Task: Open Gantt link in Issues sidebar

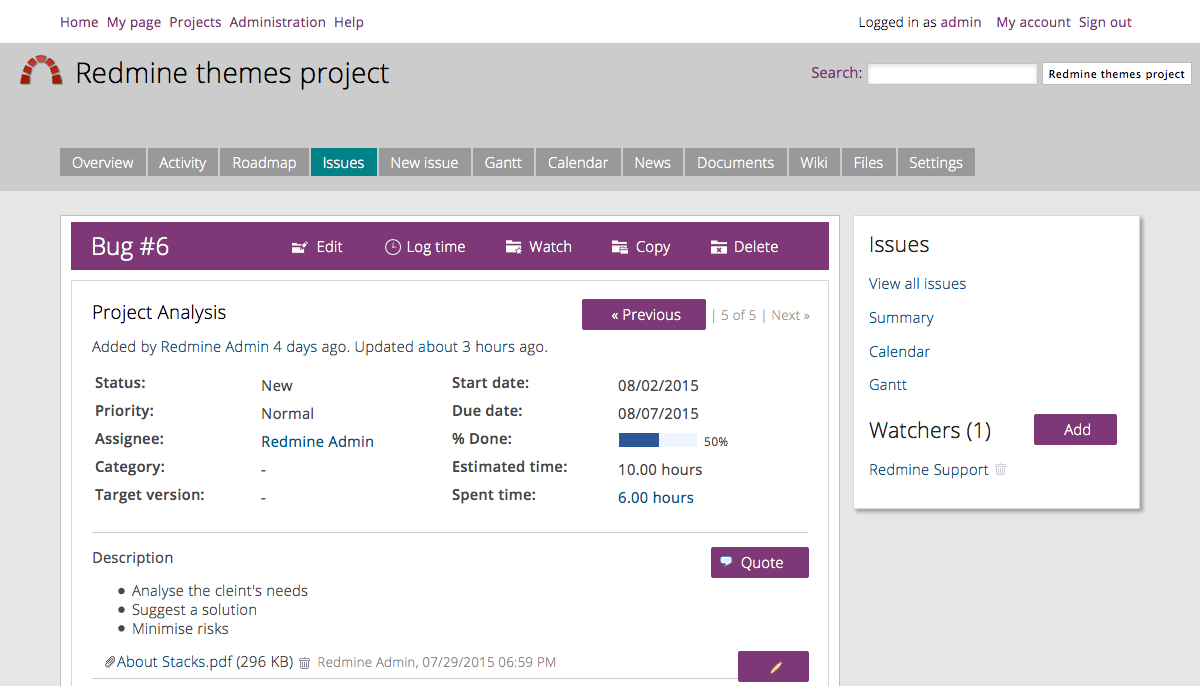Action: point(888,385)
